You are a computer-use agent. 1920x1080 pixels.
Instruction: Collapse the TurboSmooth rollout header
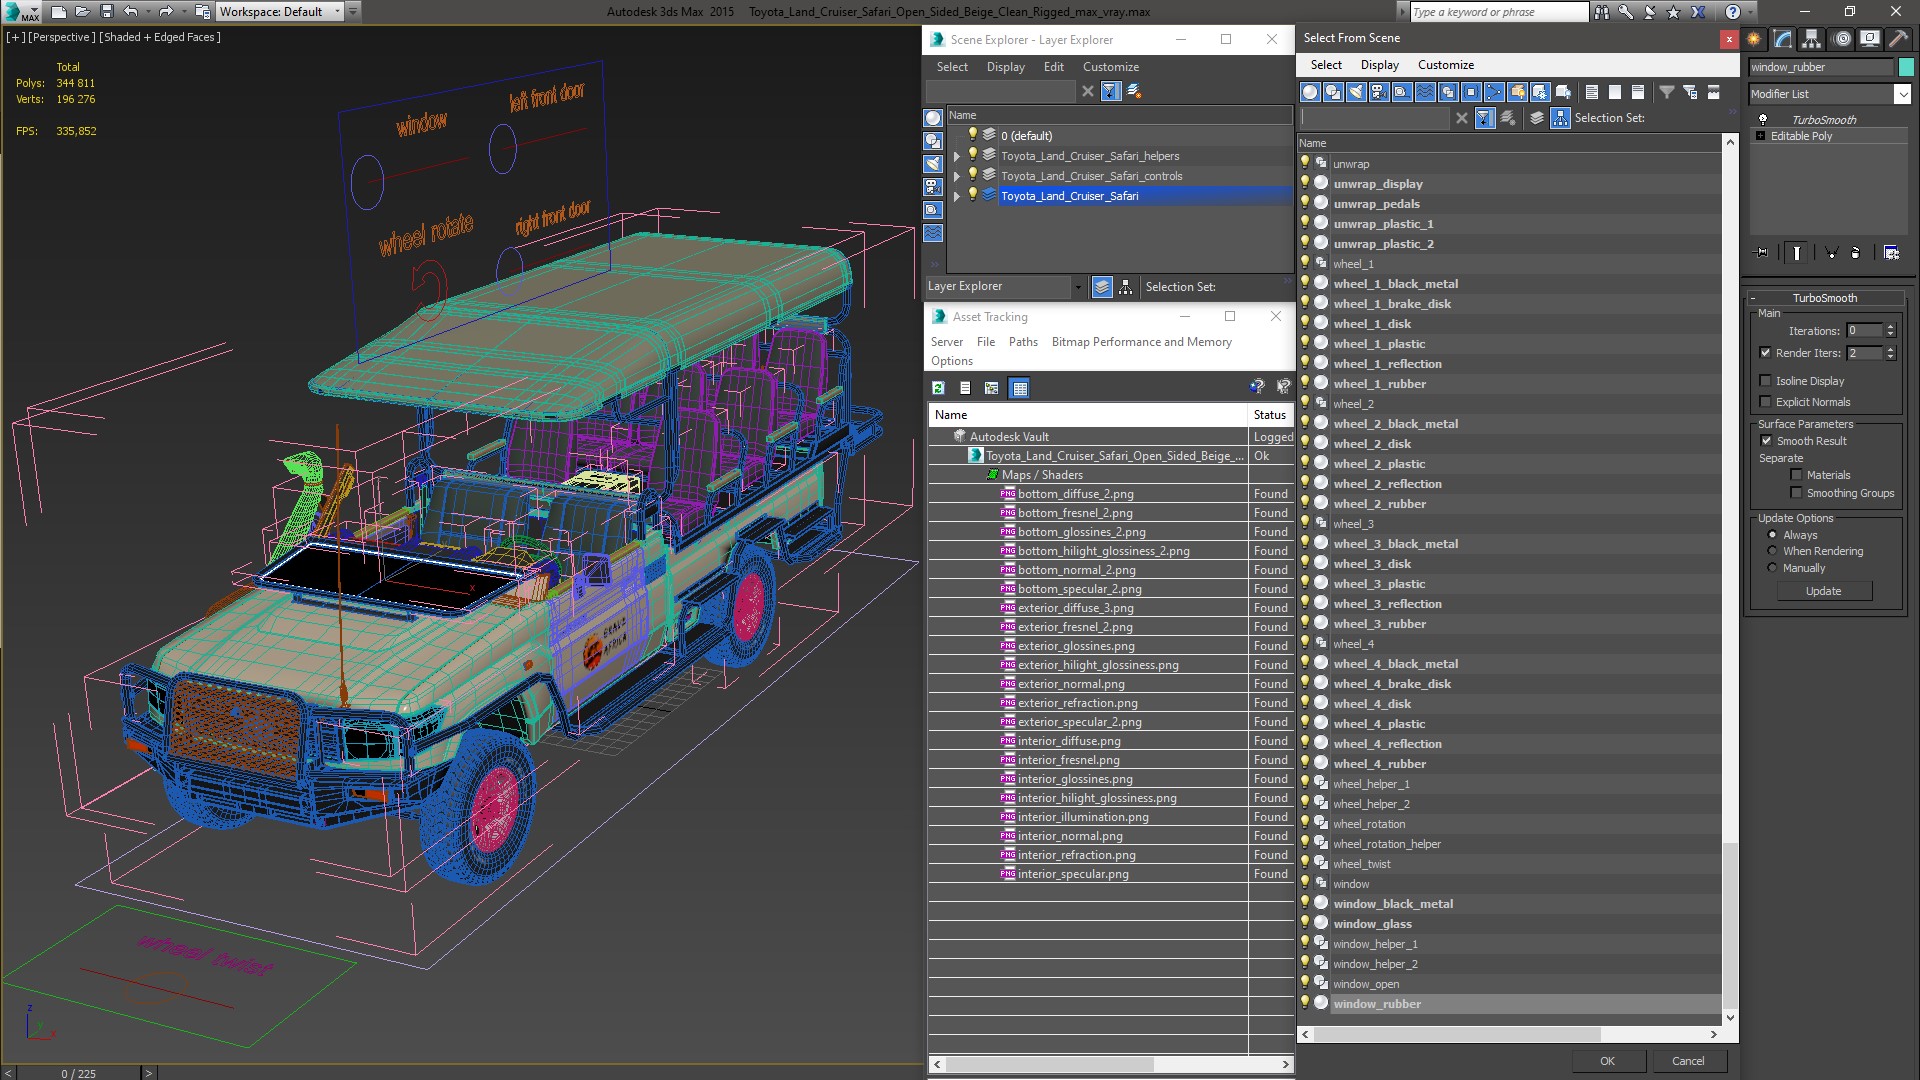point(1824,298)
